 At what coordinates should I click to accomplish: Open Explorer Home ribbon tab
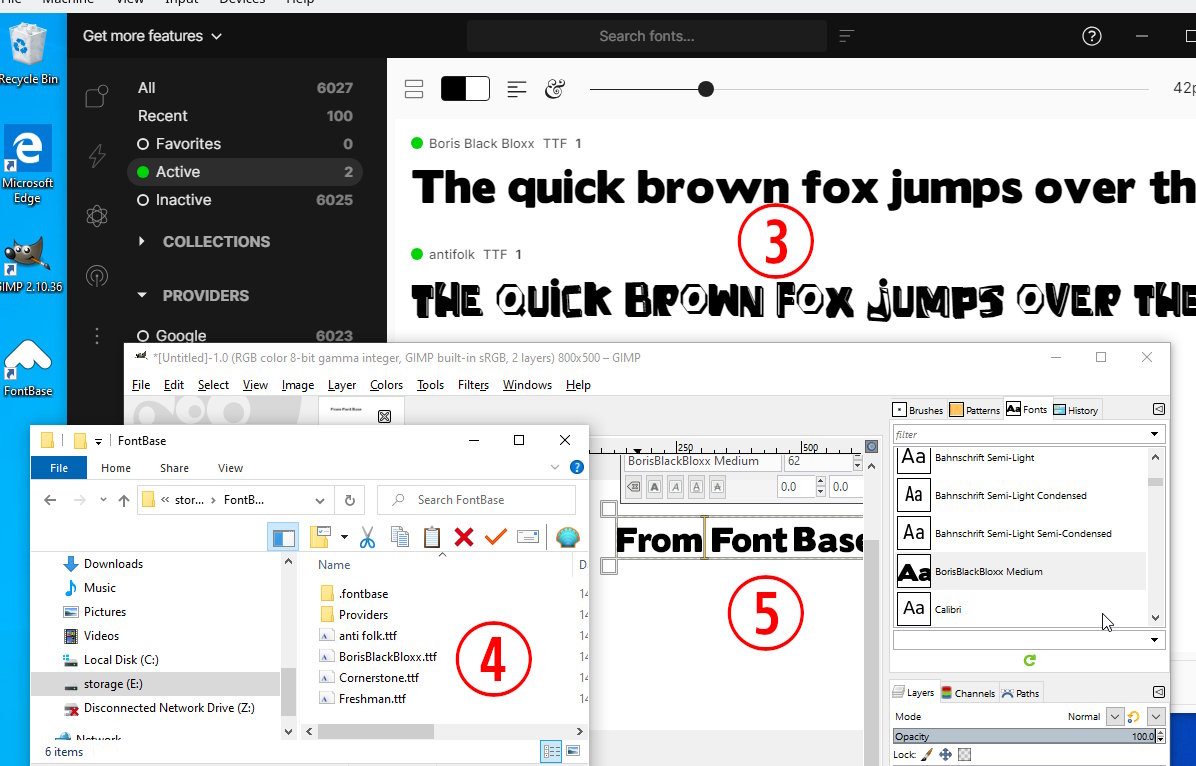coord(116,468)
